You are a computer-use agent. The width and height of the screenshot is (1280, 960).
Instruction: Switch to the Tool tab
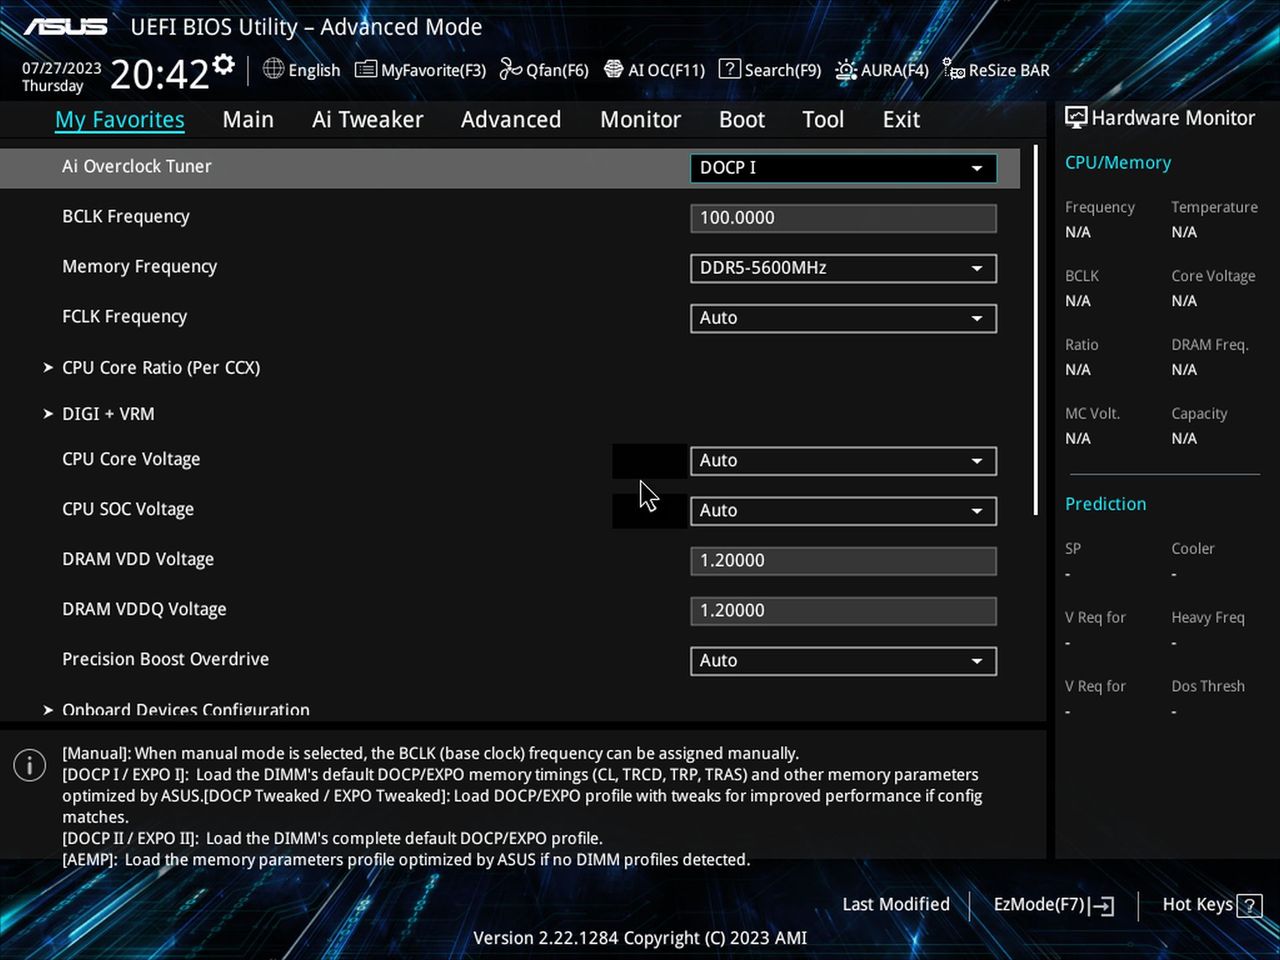click(x=823, y=120)
